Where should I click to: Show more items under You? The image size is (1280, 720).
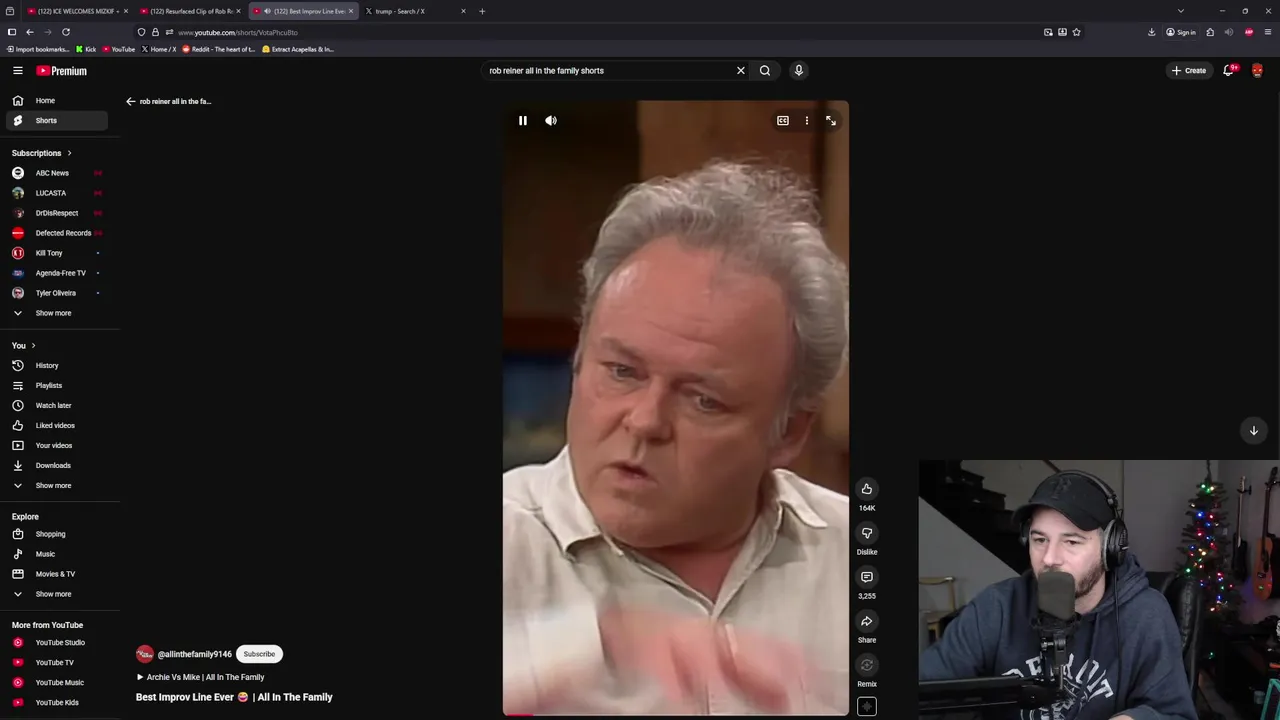click(x=56, y=485)
